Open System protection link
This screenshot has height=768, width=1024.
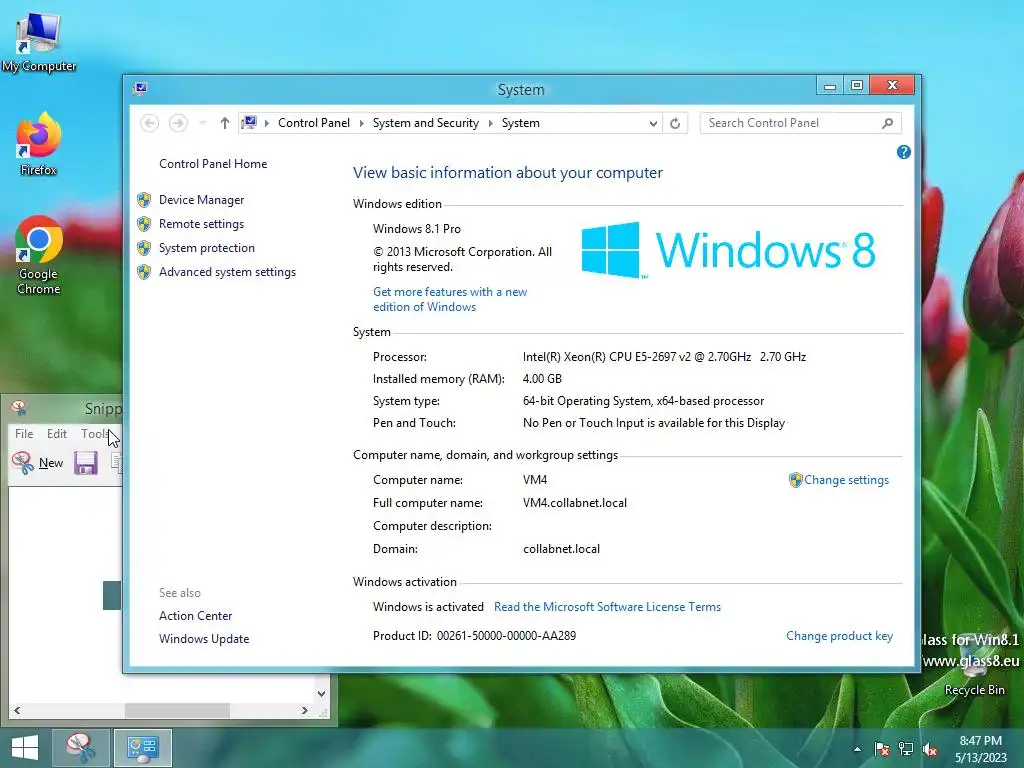[206, 248]
